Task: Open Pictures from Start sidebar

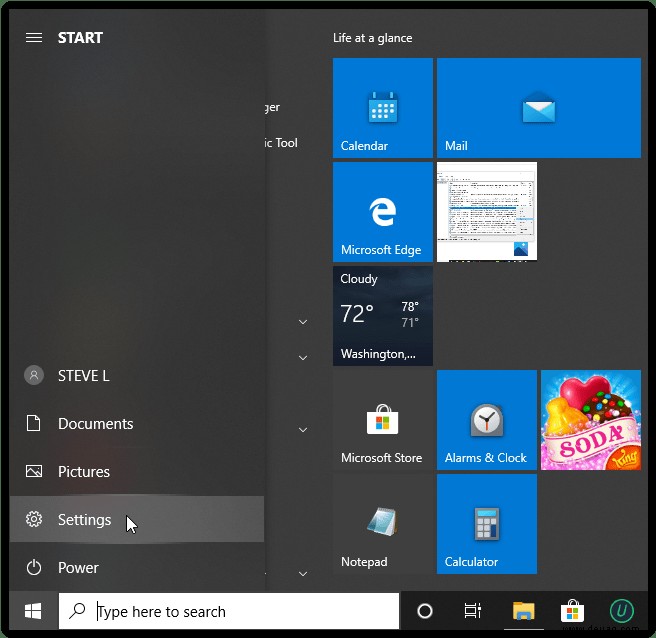Action: click(x=136, y=471)
